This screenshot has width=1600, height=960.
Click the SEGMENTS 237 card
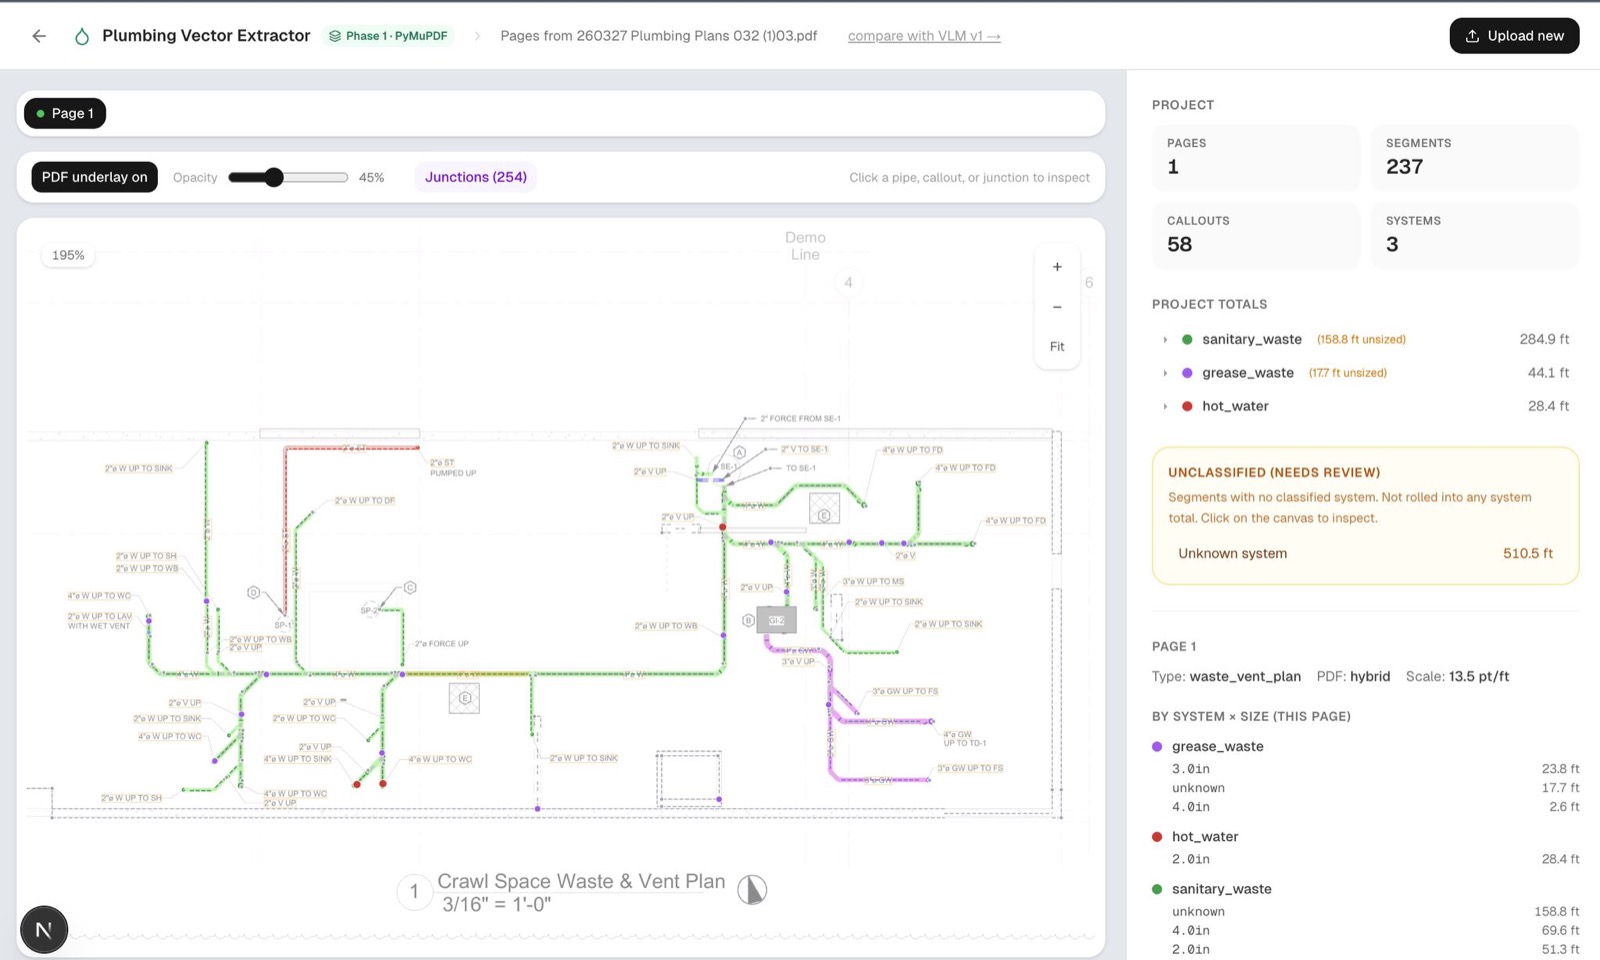coord(1475,157)
